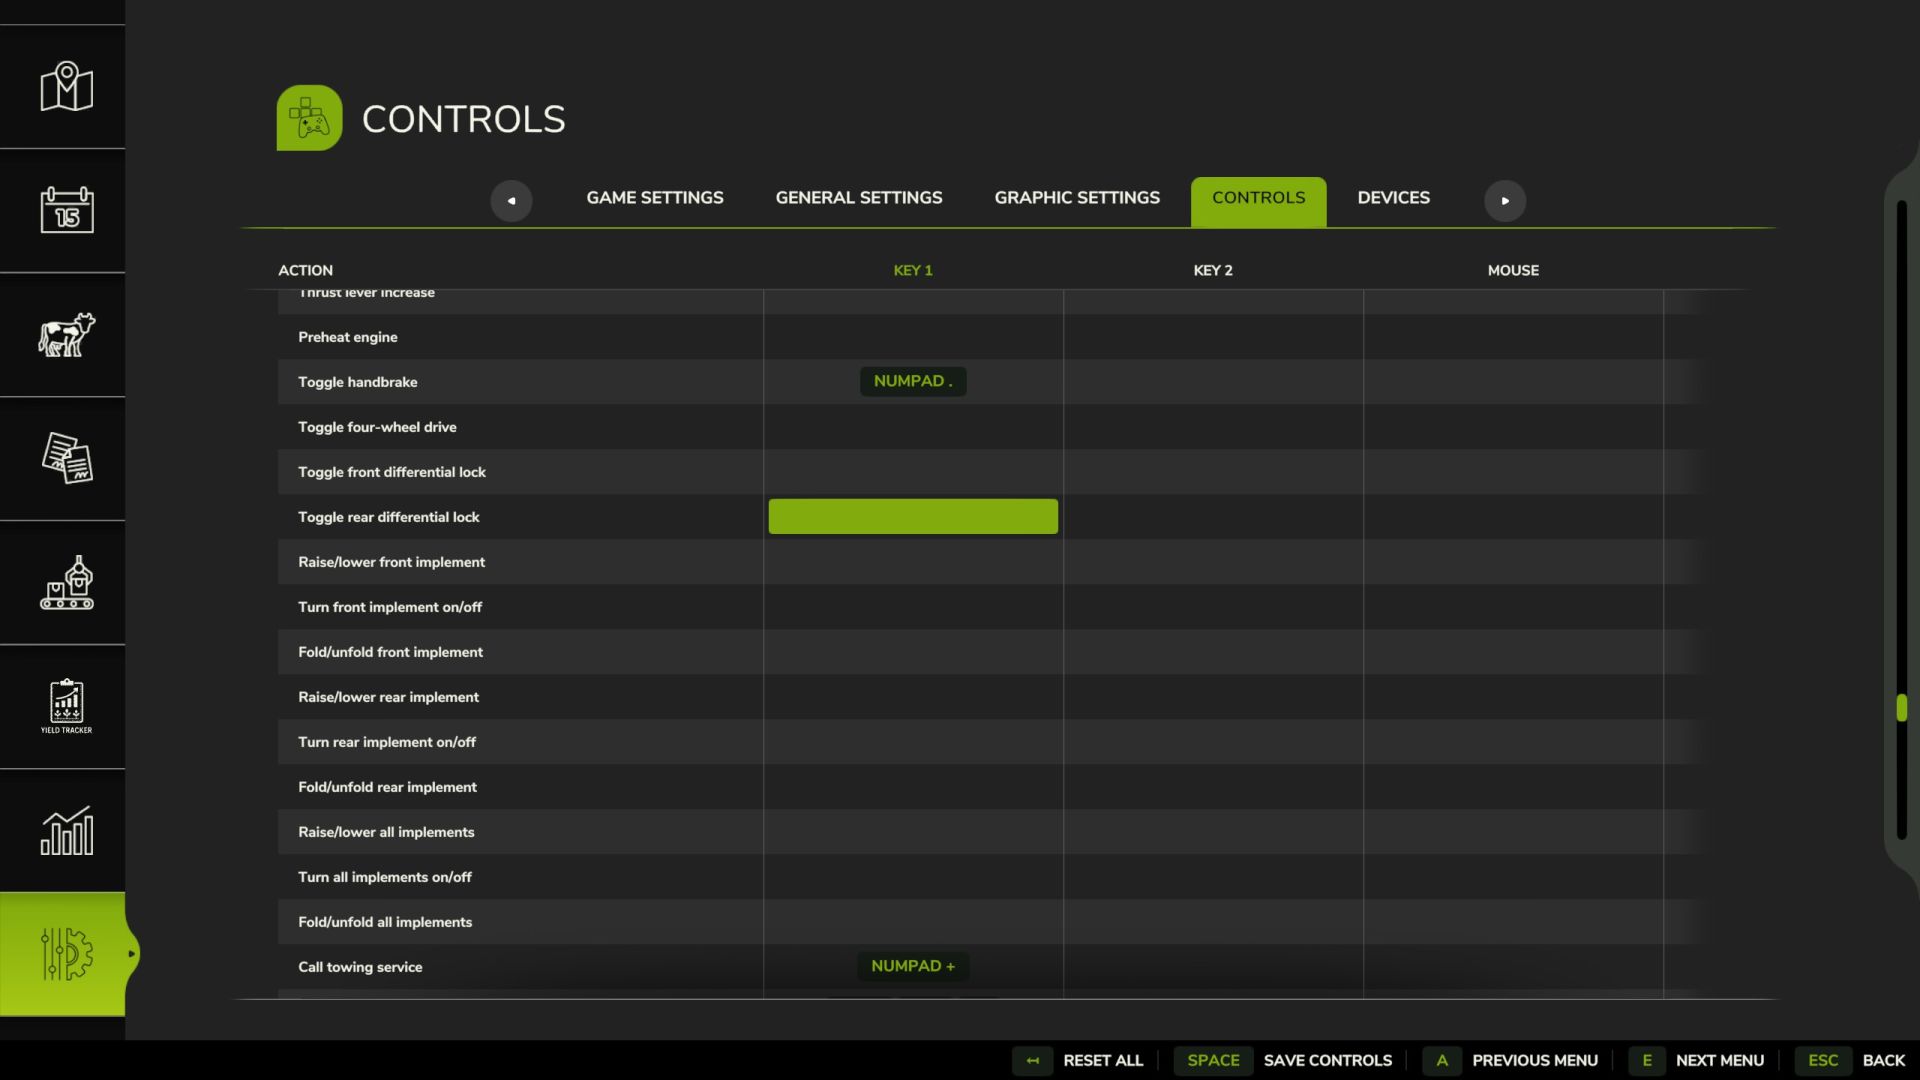The image size is (1920, 1080).
Task: Open the calendar sidebar icon
Action: (66, 210)
